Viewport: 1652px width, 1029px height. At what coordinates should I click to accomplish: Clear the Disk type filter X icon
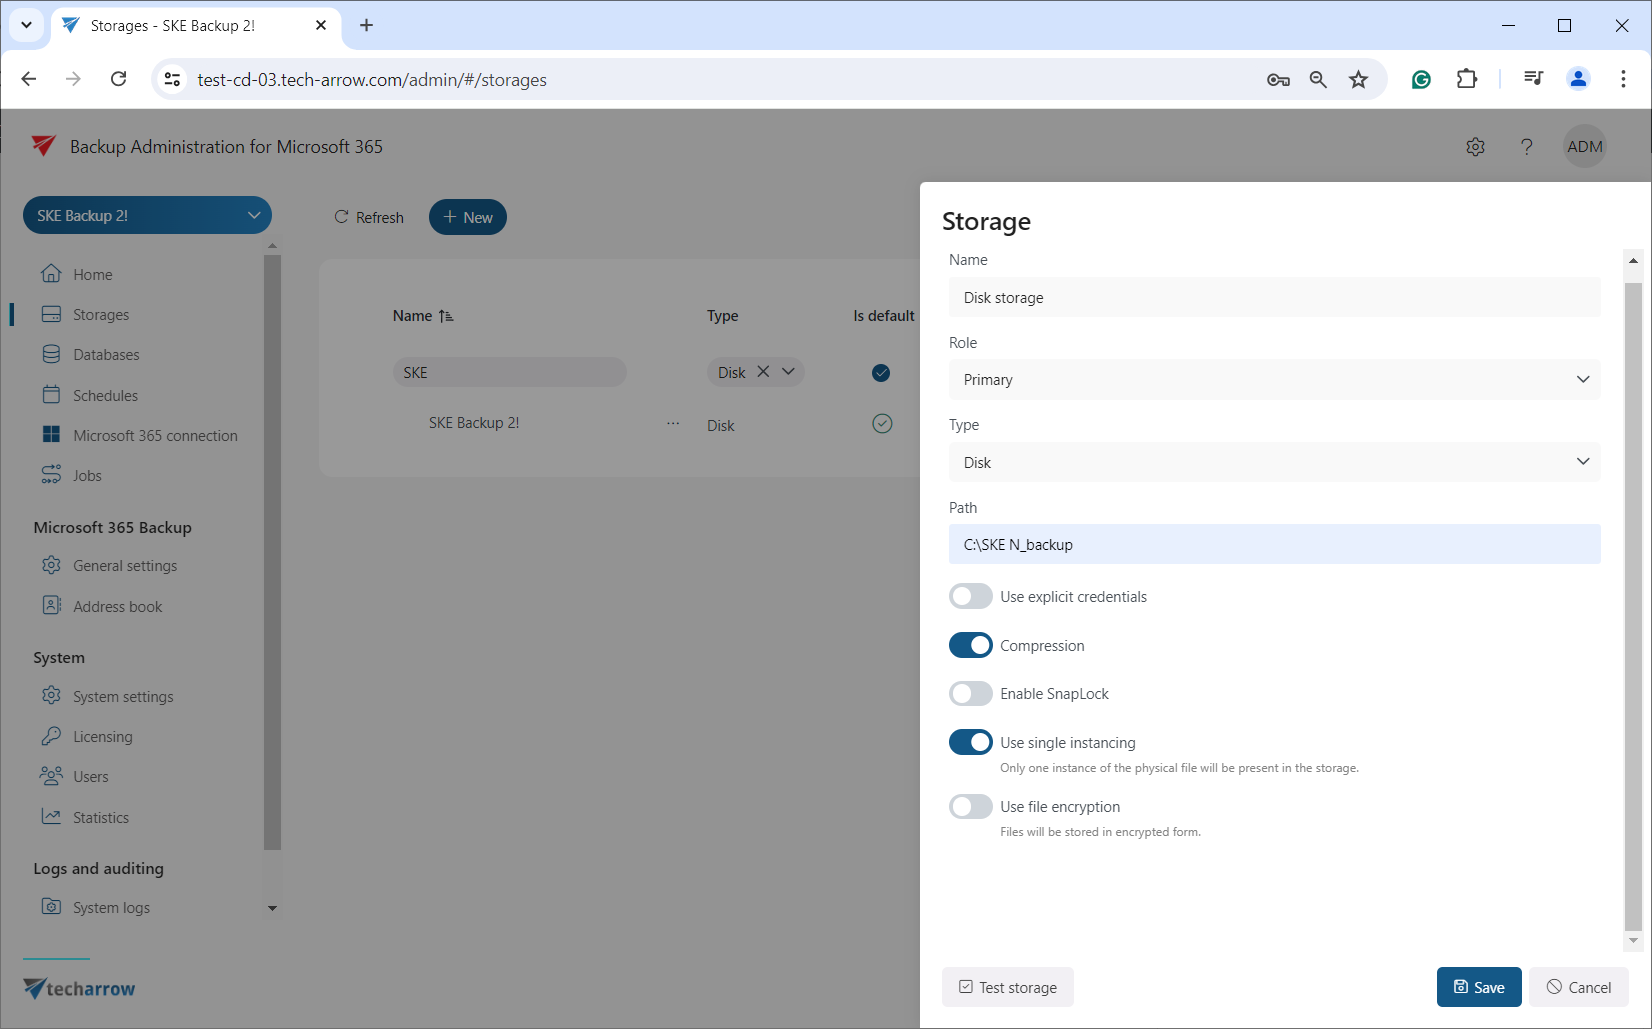coord(763,372)
